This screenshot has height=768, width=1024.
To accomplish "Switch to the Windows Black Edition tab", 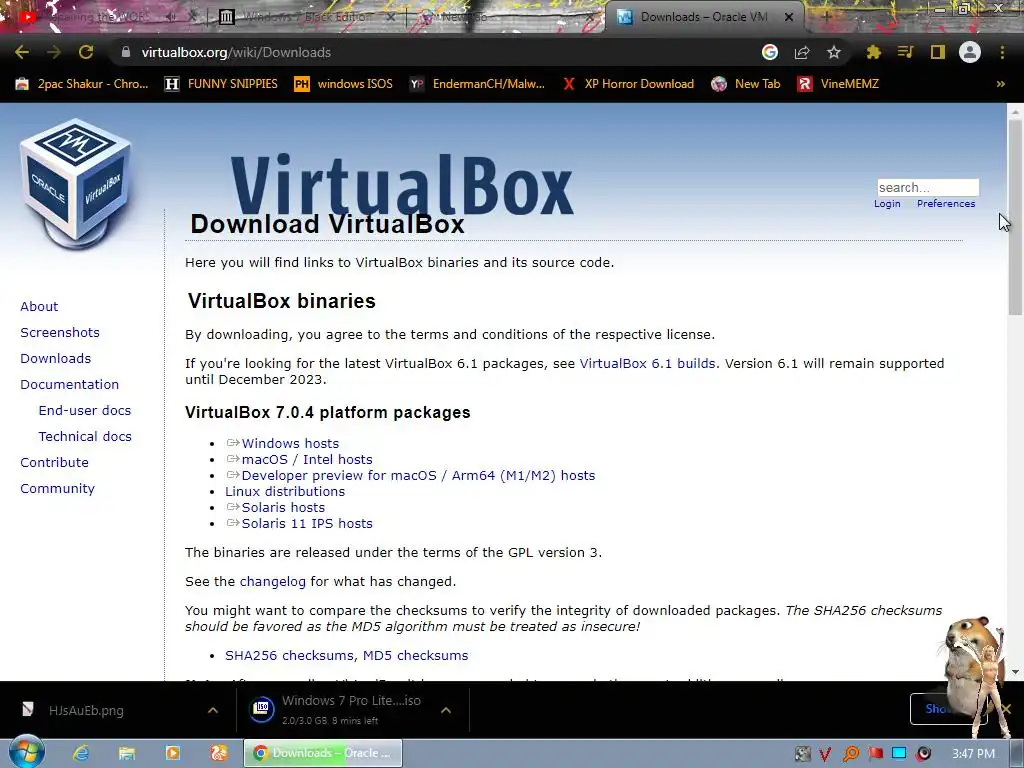I will pyautogui.click(x=307, y=17).
